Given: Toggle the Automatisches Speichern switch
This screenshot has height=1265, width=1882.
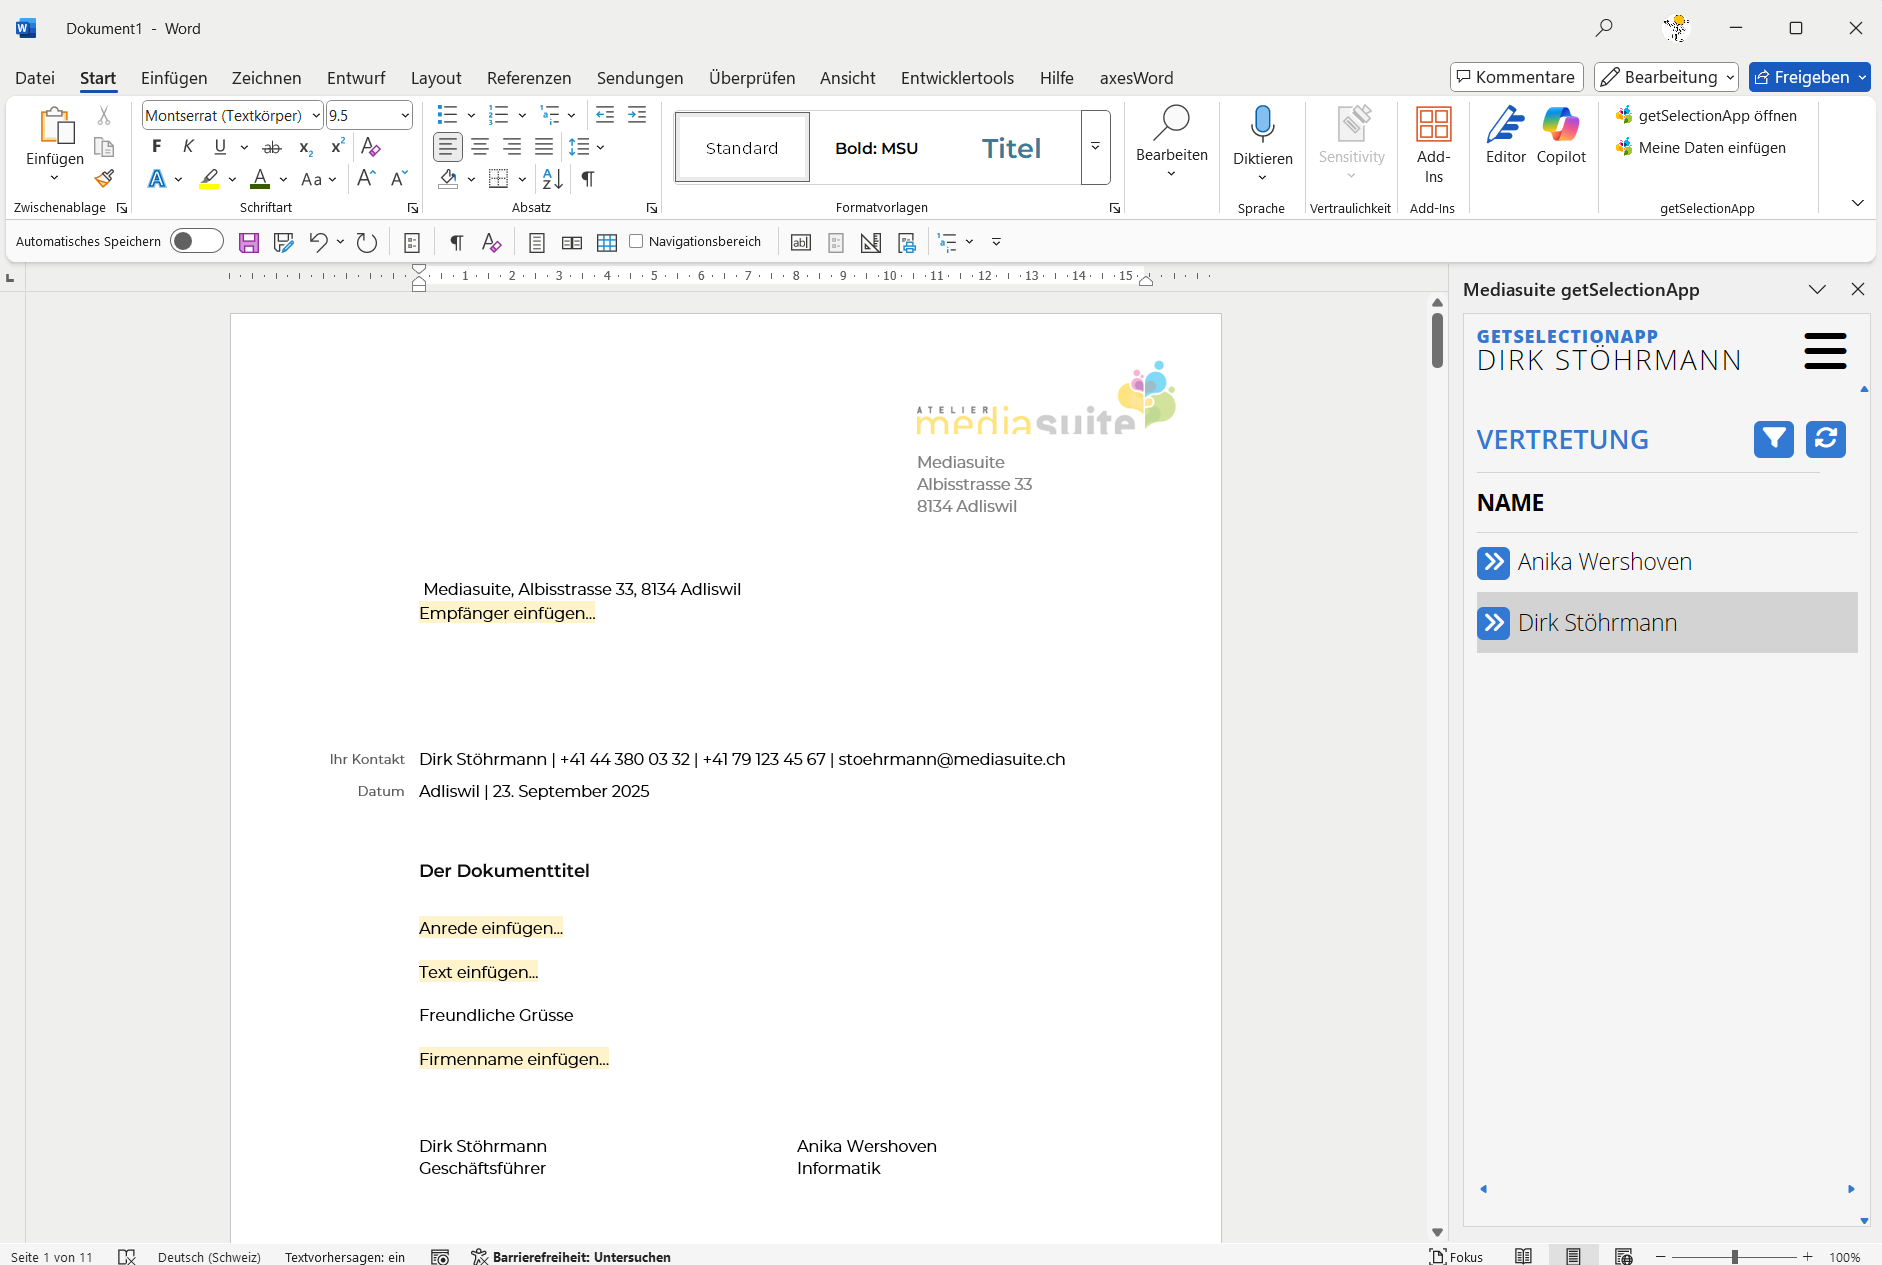Looking at the screenshot, I should pyautogui.click(x=196, y=241).
